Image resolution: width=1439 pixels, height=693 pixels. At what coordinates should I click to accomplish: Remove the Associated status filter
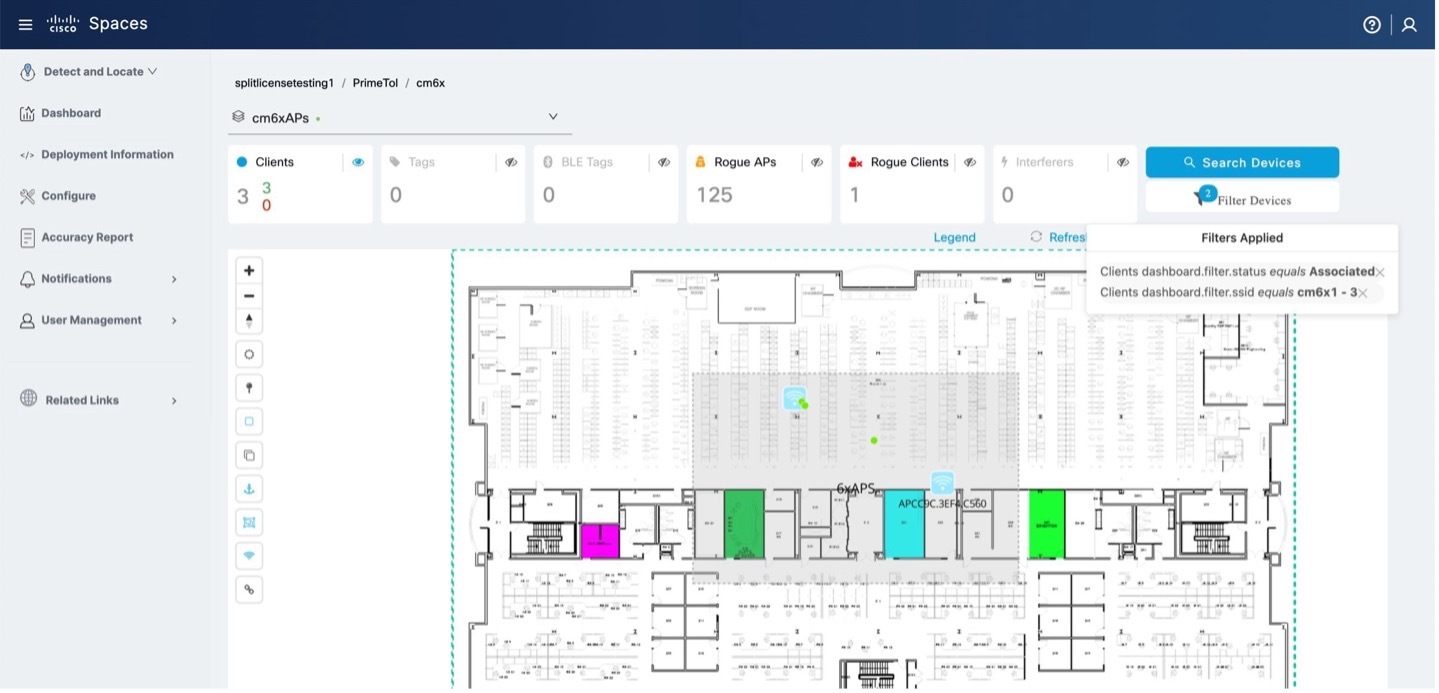click(1380, 271)
